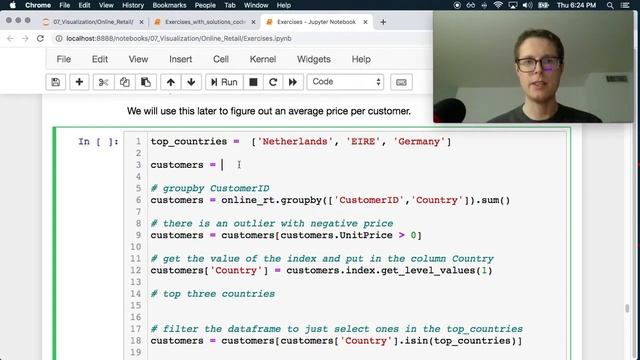Open the Widgets menu
Image resolution: width=640 pixels, height=360 pixels.
314,59
